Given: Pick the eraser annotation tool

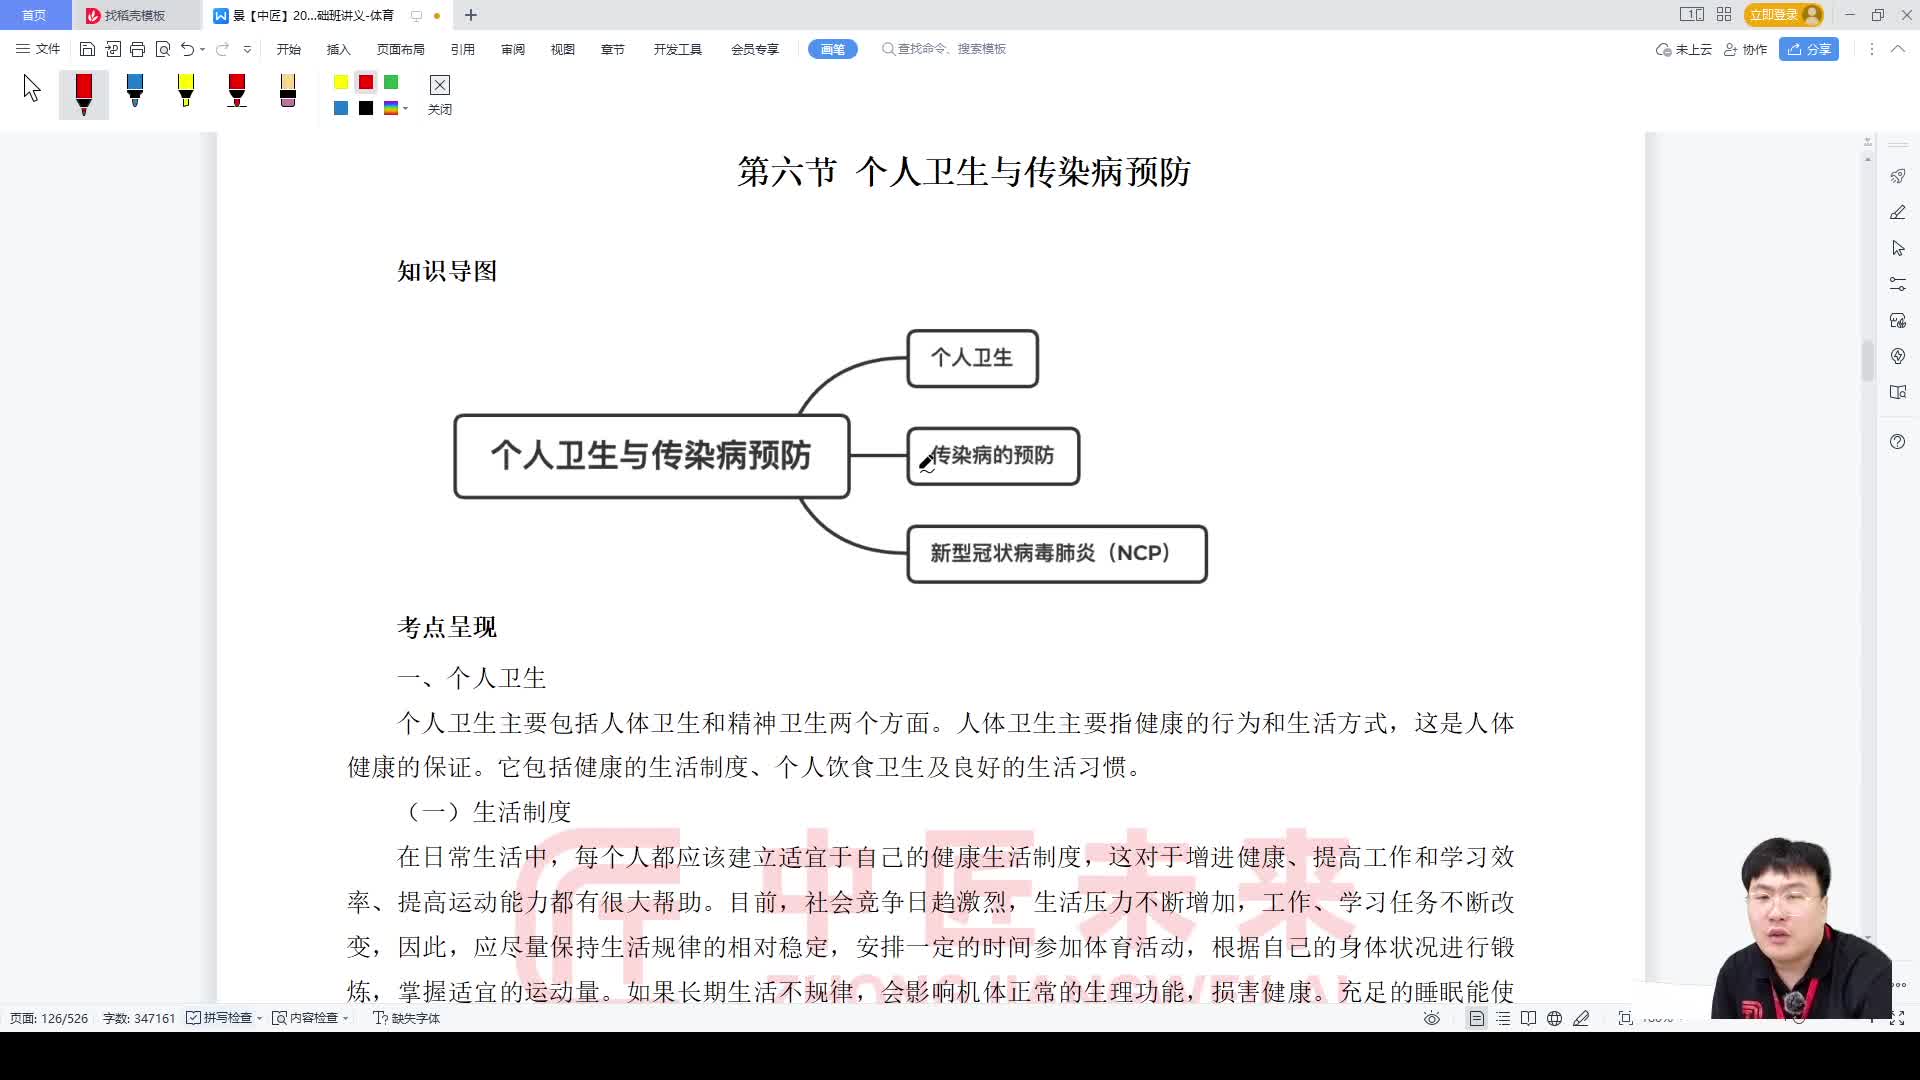Looking at the screenshot, I should (x=287, y=93).
